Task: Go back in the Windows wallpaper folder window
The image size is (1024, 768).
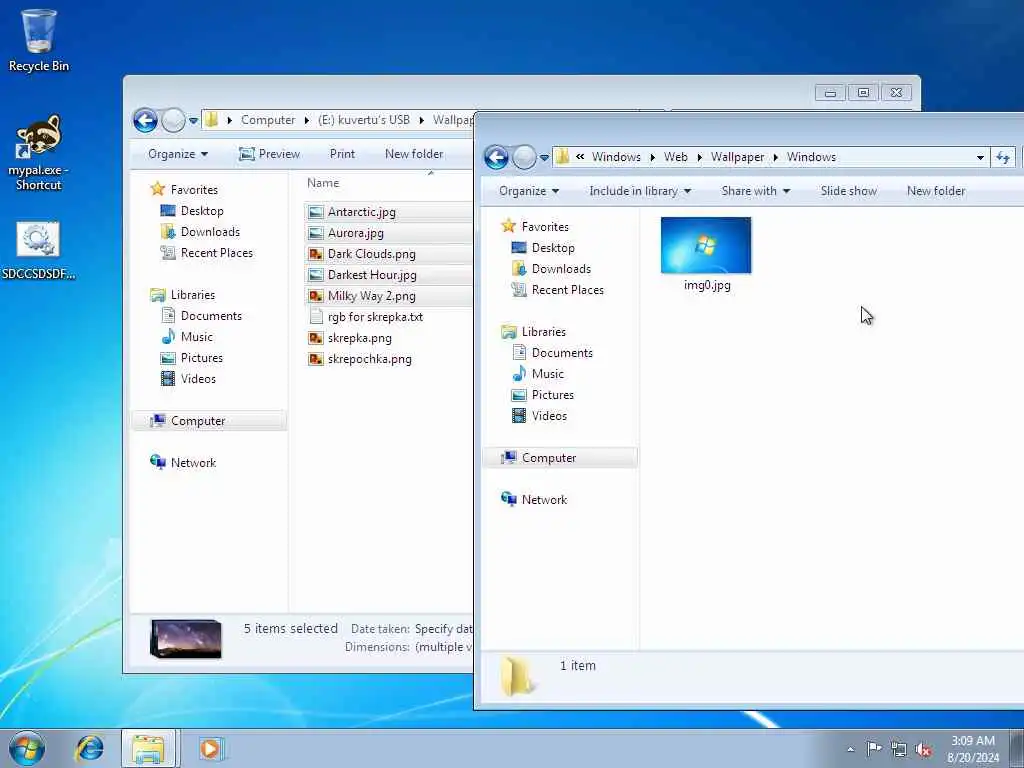Action: tap(496, 157)
